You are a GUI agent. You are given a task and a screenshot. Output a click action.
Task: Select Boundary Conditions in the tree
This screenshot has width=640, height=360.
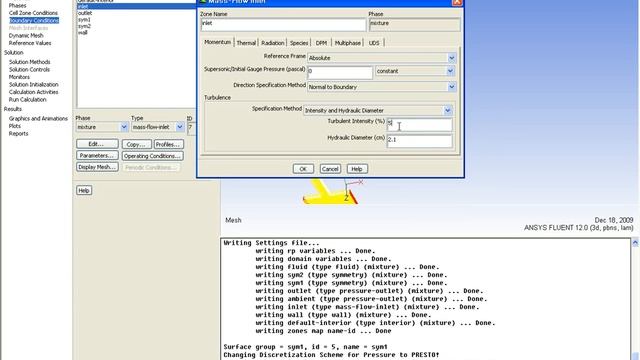34,20
